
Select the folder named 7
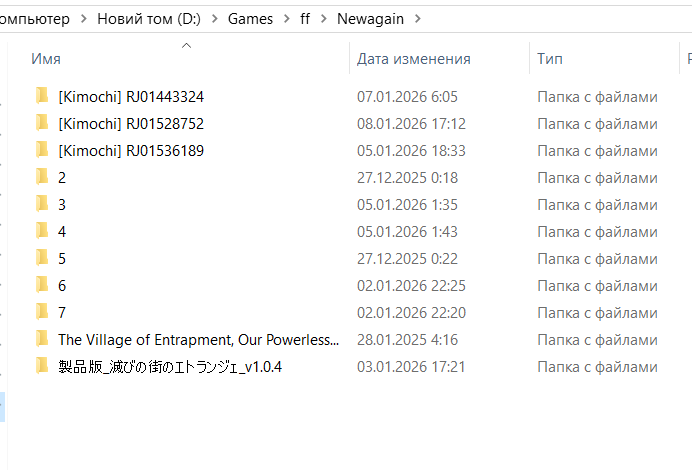click(x=62, y=312)
